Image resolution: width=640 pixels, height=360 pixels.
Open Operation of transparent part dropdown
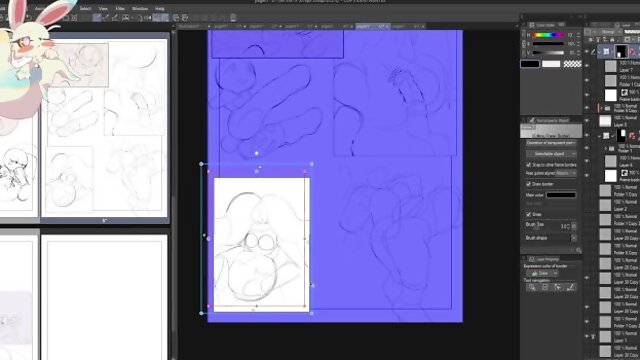(x=551, y=143)
